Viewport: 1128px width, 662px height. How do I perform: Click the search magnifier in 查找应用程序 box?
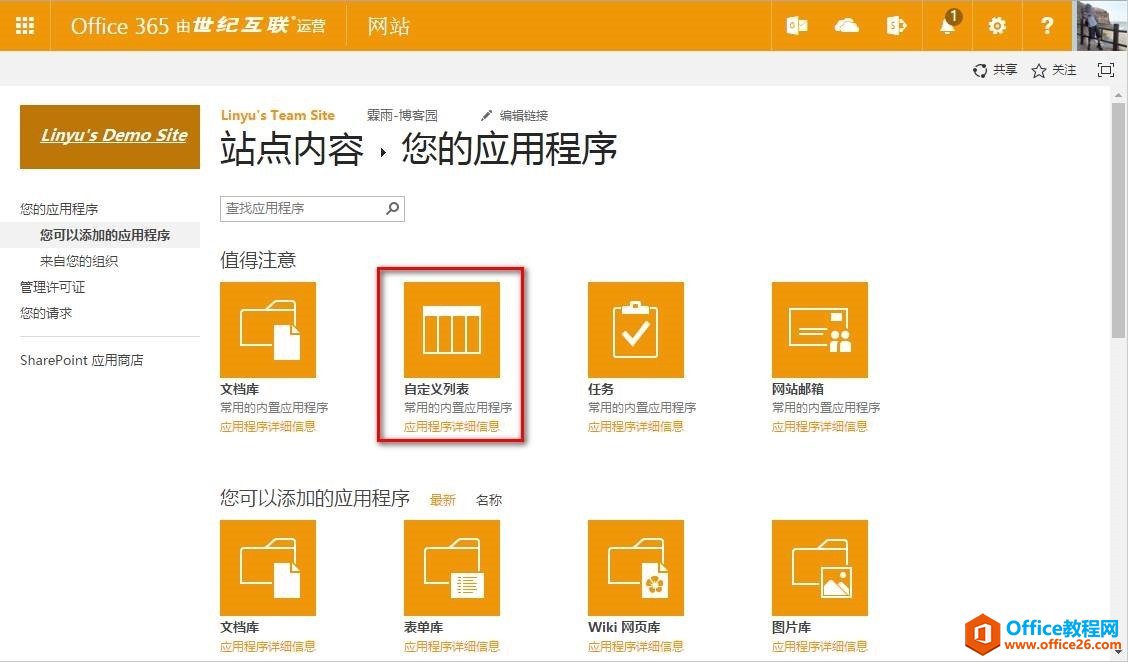[x=393, y=208]
